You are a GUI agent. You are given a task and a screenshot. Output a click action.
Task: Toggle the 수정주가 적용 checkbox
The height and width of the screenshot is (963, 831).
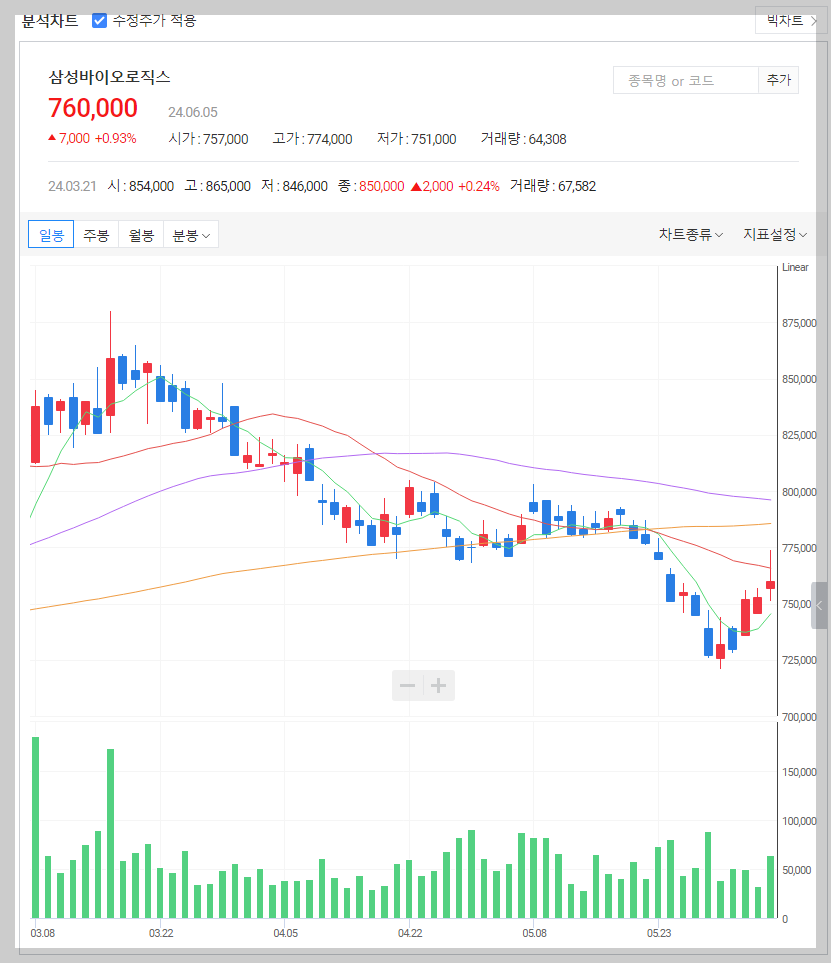[x=99, y=20]
